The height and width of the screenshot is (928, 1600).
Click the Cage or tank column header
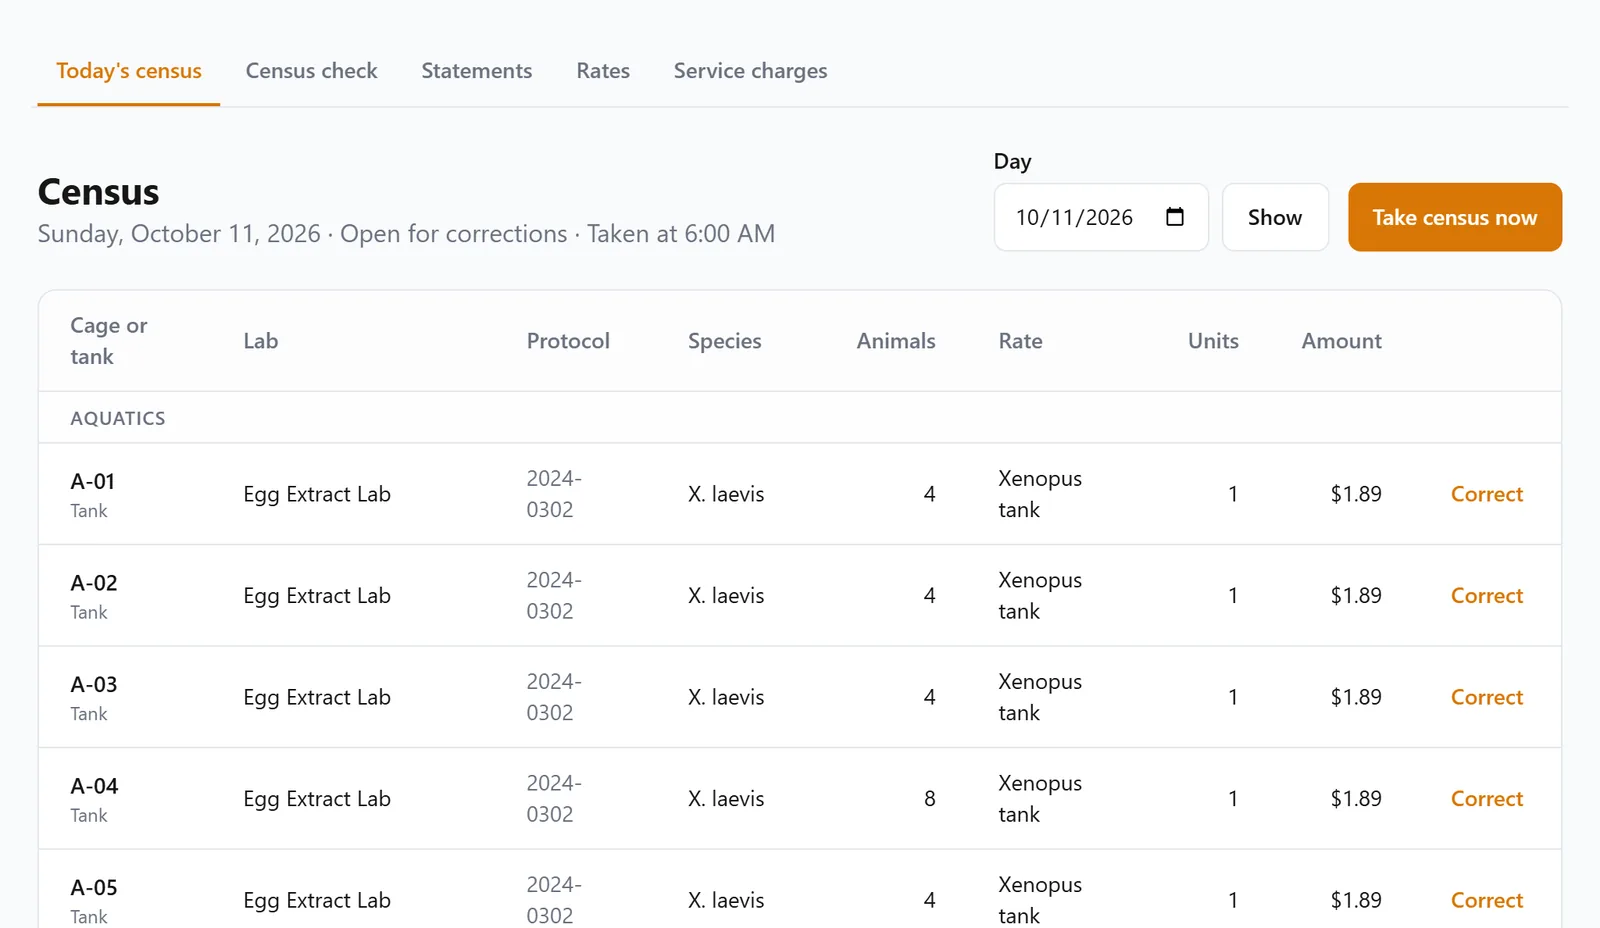click(108, 341)
